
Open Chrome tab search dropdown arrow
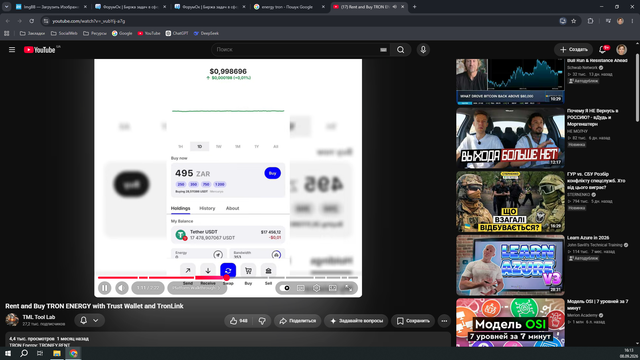pyautogui.click(x=7, y=7)
